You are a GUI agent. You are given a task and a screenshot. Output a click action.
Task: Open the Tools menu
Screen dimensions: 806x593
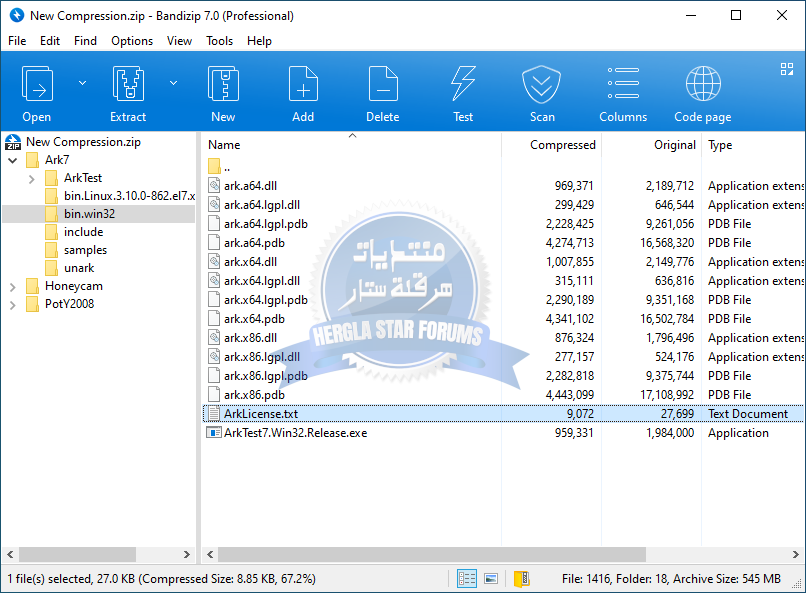pos(219,41)
